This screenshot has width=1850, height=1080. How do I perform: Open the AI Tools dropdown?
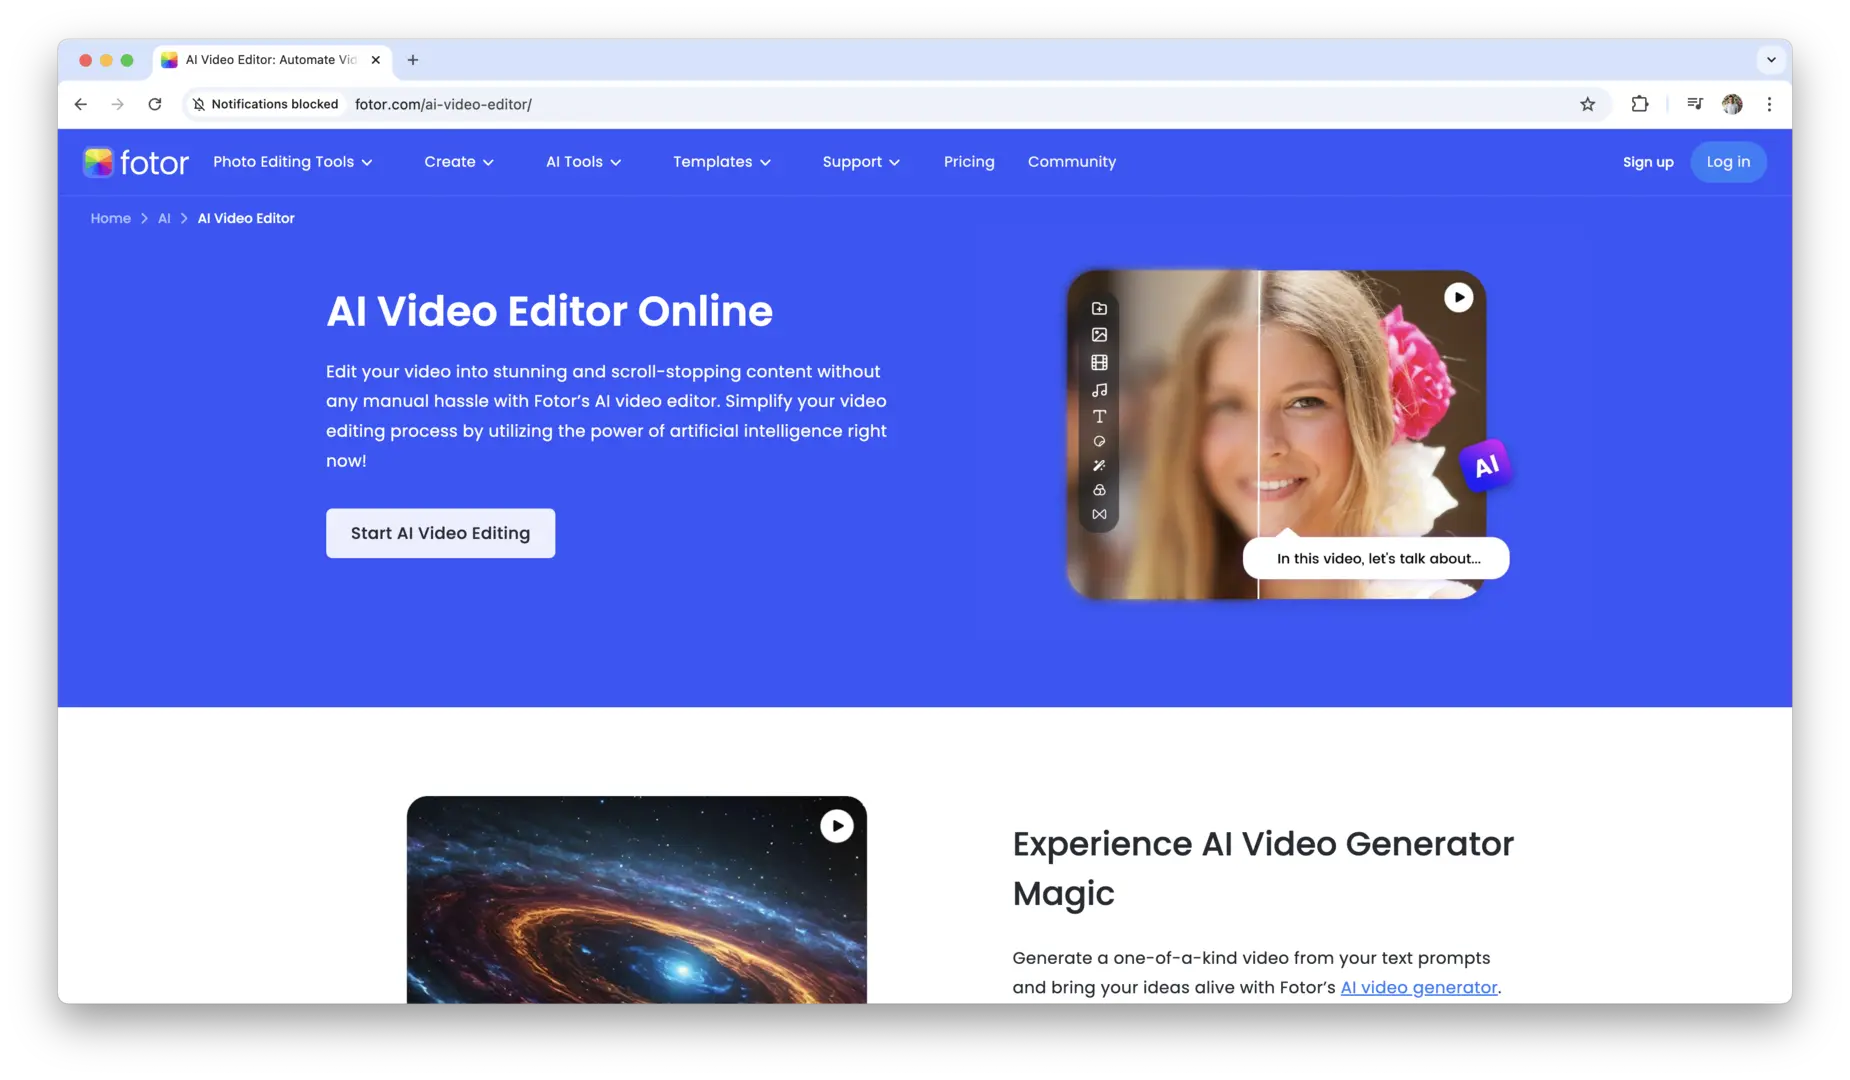click(583, 162)
